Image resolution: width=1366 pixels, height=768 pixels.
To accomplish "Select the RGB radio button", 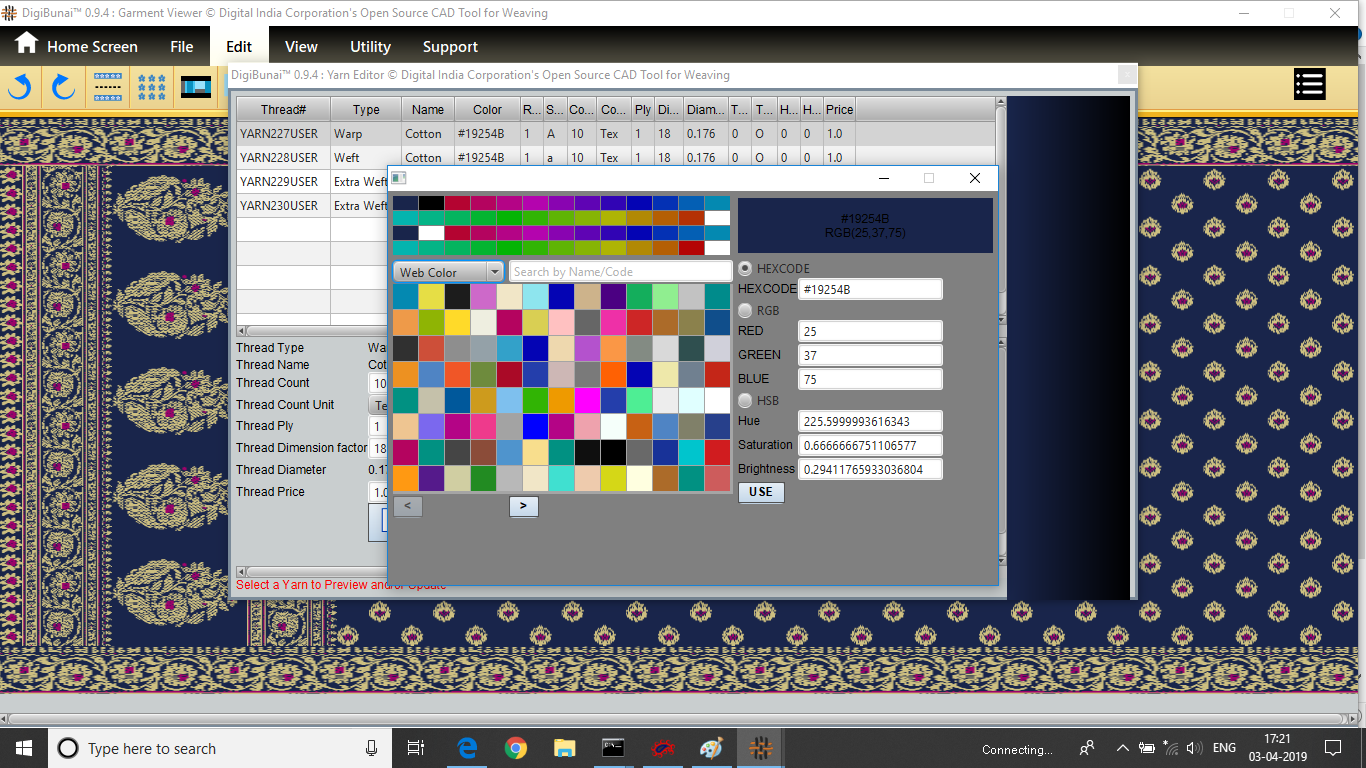I will click(746, 311).
